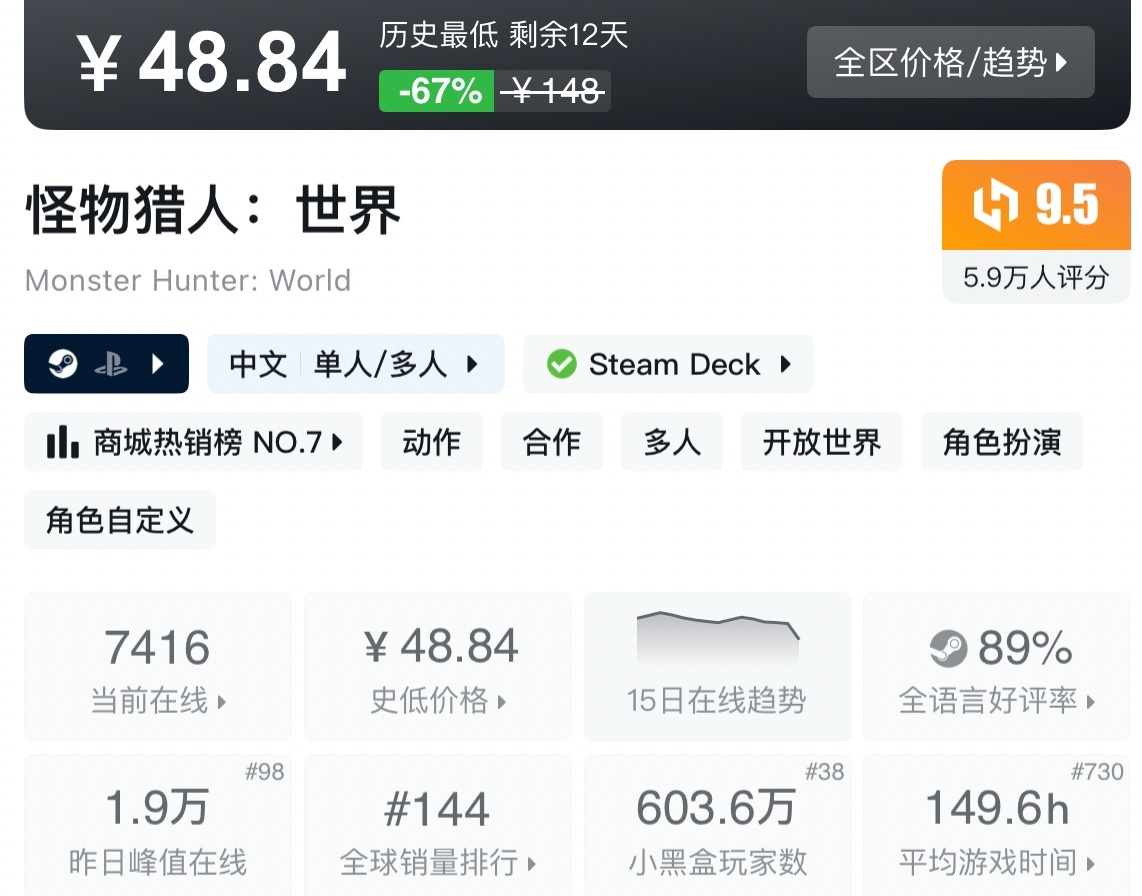
Task: Expand the 中文 单人/多人 language details
Action: coord(355,364)
